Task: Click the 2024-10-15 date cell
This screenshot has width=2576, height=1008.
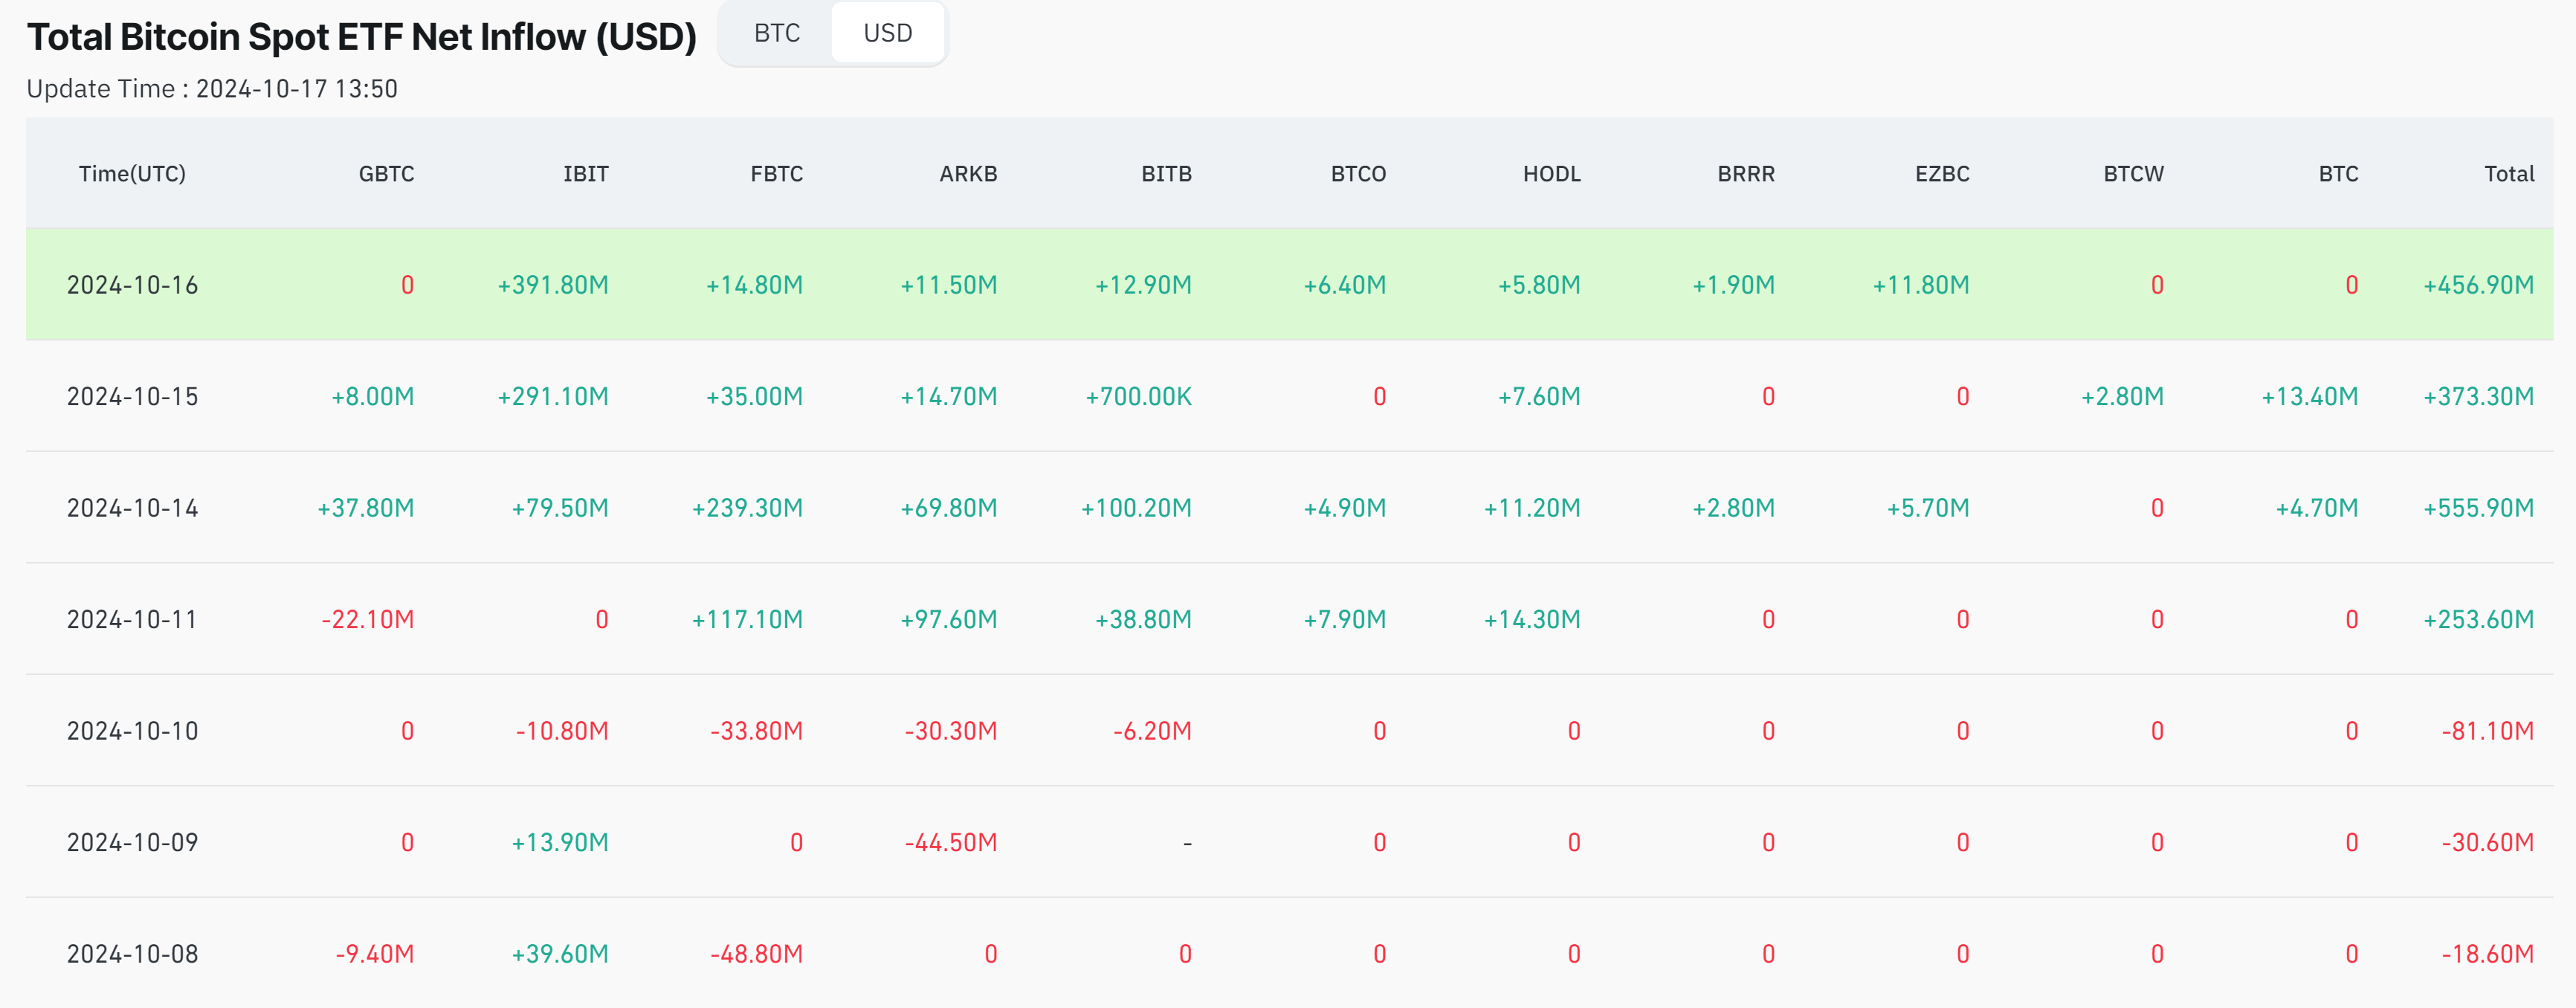Action: point(132,397)
